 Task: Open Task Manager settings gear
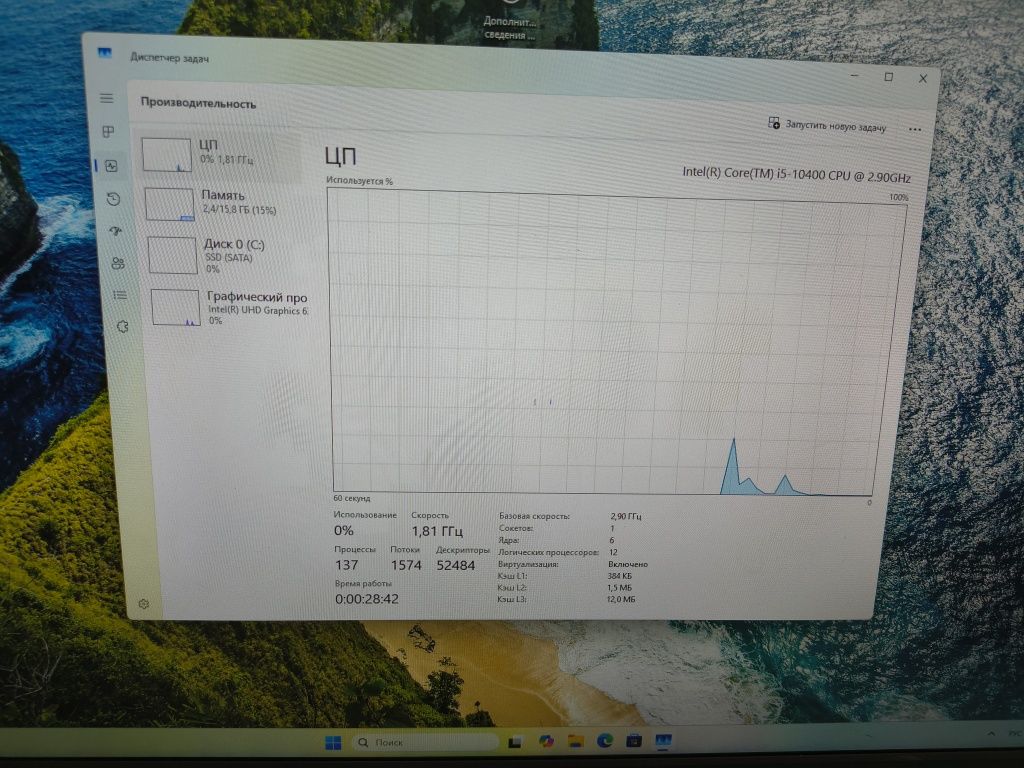(144, 604)
